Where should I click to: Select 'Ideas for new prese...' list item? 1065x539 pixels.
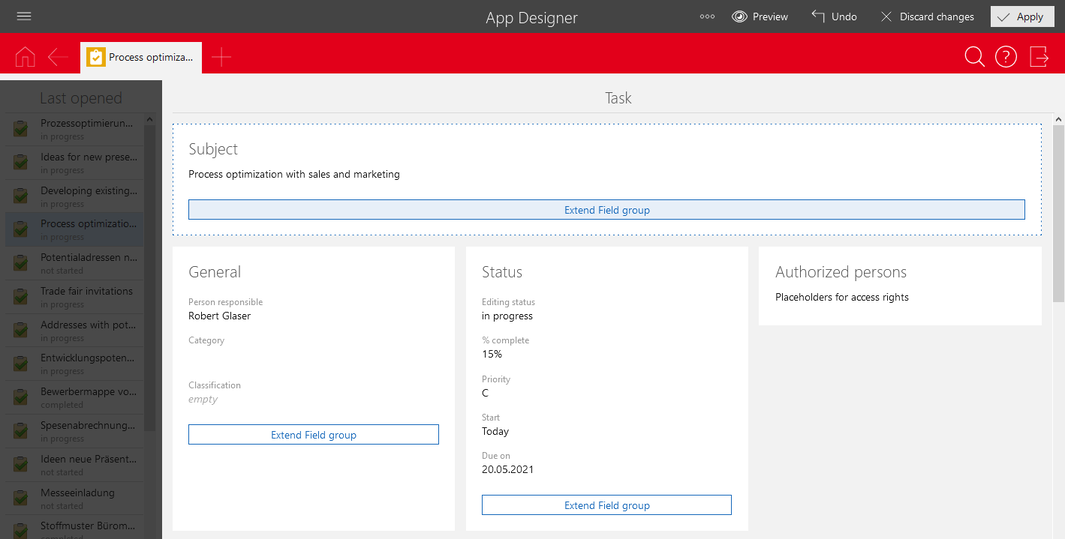[86, 162]
